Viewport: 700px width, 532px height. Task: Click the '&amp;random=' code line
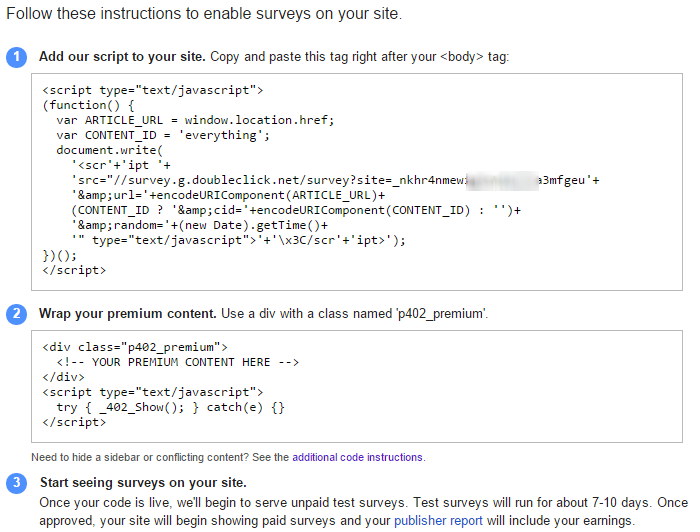coord(200,225)
